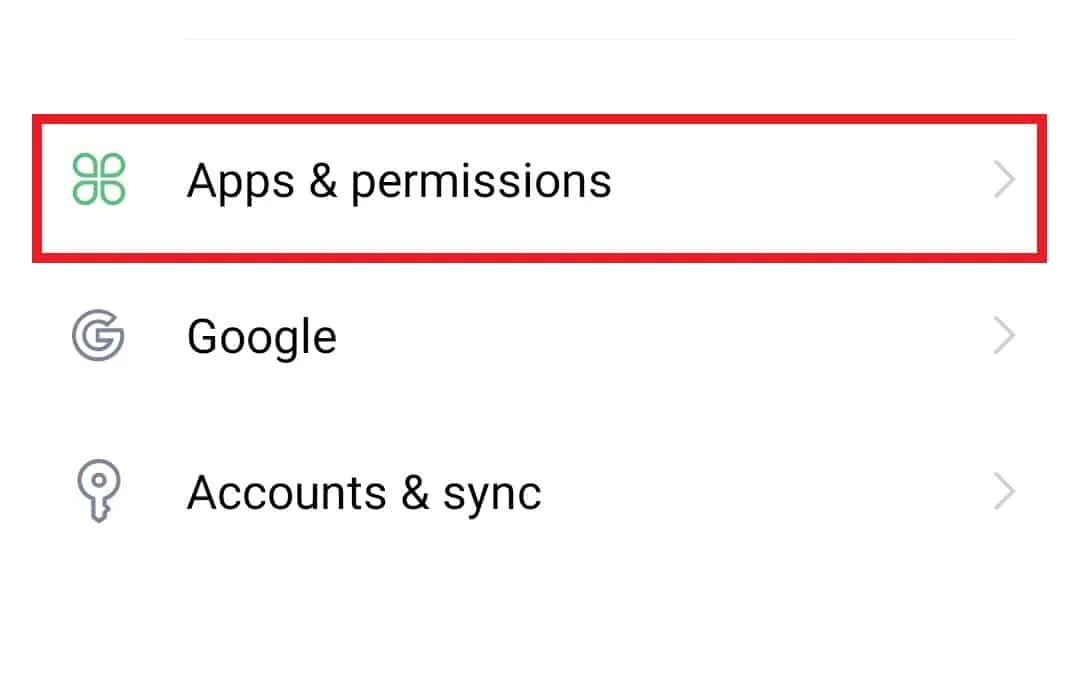Click the "sync" word in last row
Viewport: 1080px width, 679px height.
tap(492, 495)
